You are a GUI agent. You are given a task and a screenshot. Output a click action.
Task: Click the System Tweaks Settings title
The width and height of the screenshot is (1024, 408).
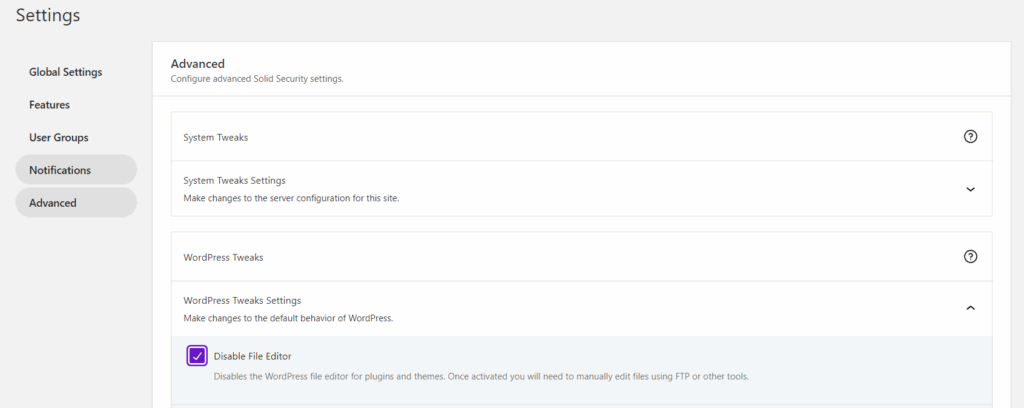pos(234,180)
